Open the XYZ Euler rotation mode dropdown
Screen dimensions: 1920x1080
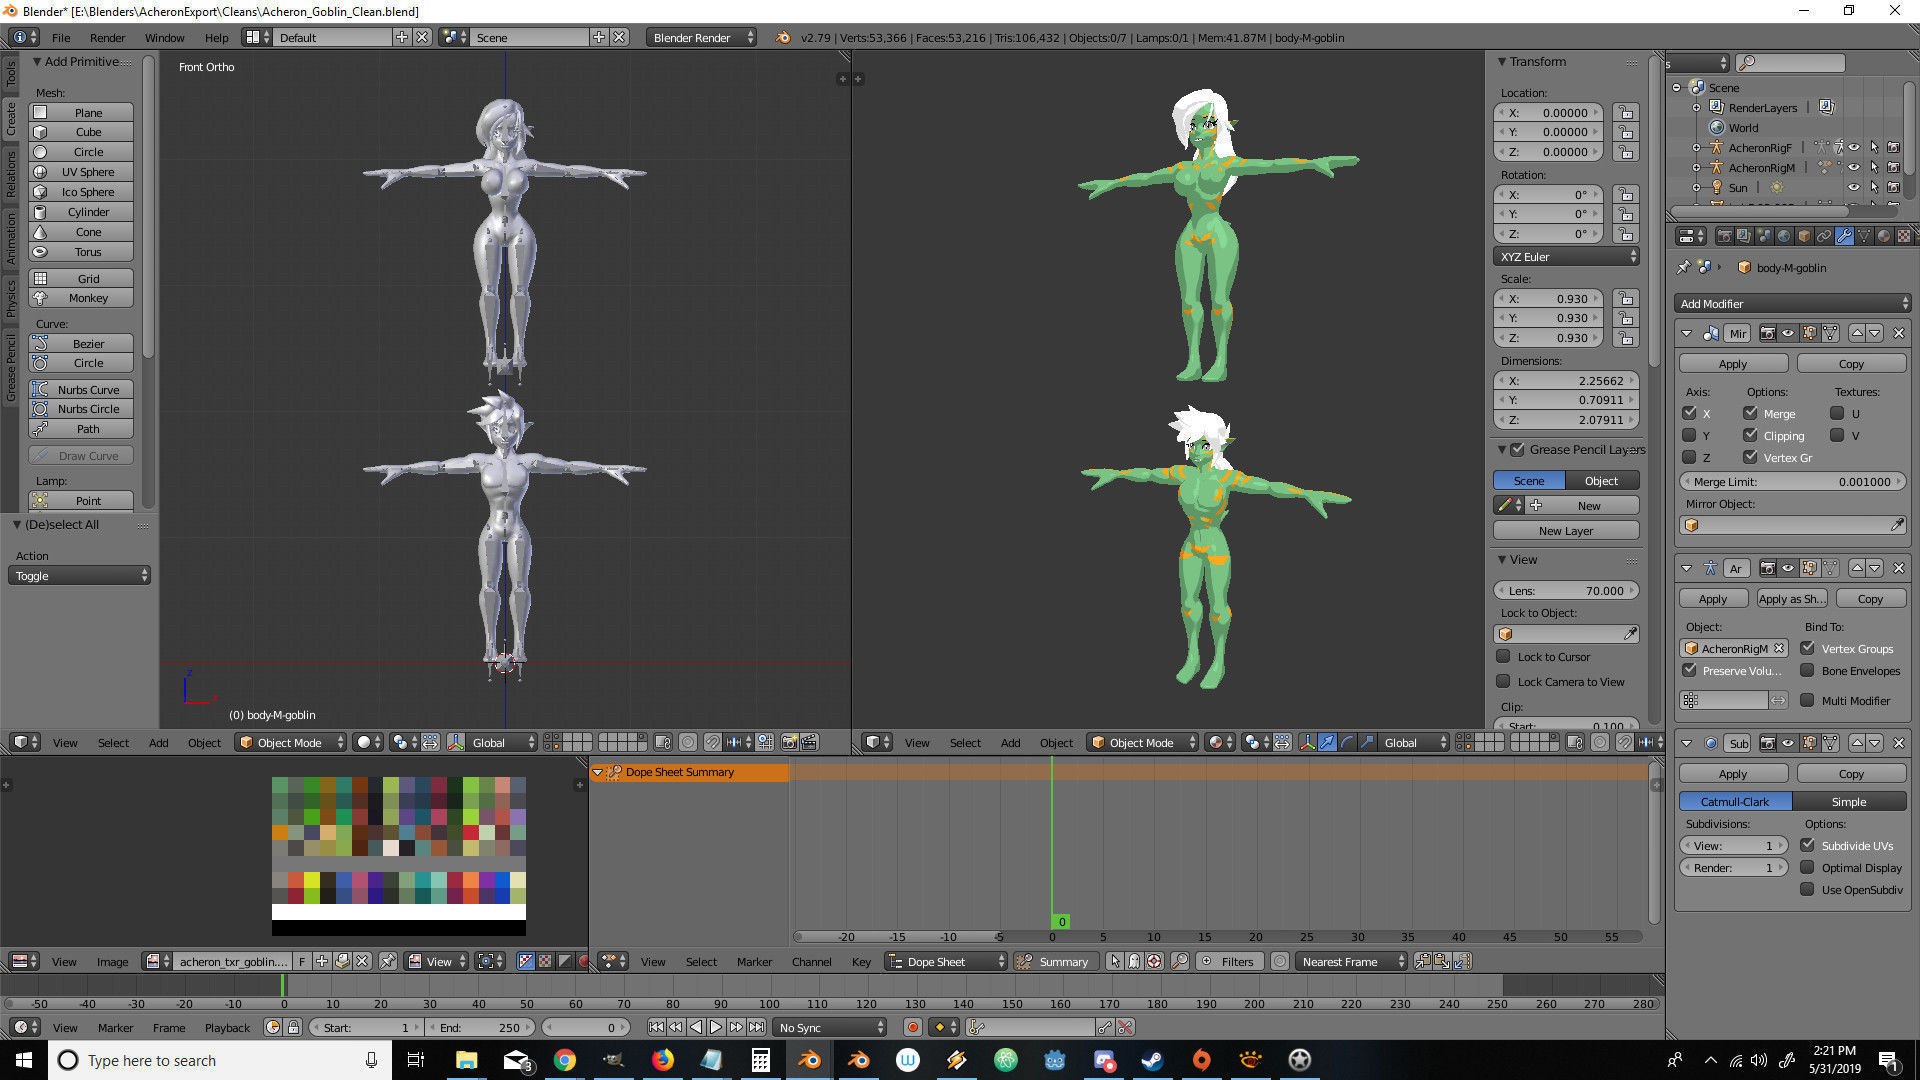coord(1566,257)
